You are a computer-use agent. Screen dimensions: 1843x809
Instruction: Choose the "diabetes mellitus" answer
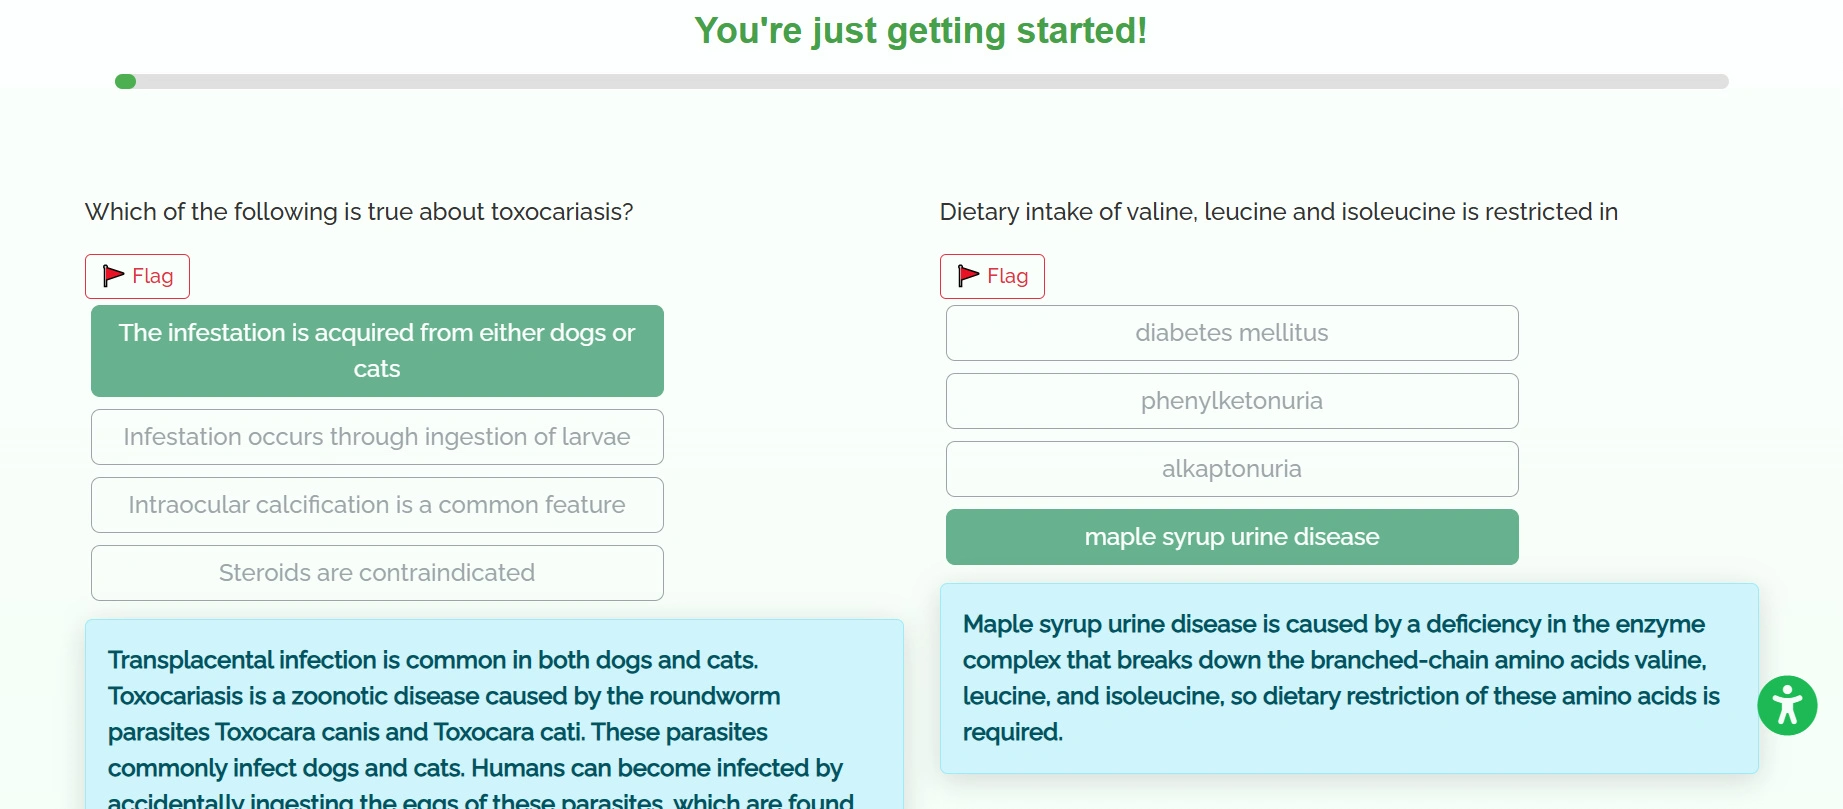(1231, 333)
